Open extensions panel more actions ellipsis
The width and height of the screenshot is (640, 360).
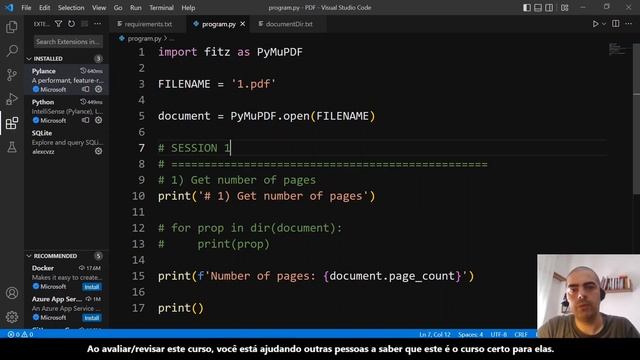click(98, 24)
